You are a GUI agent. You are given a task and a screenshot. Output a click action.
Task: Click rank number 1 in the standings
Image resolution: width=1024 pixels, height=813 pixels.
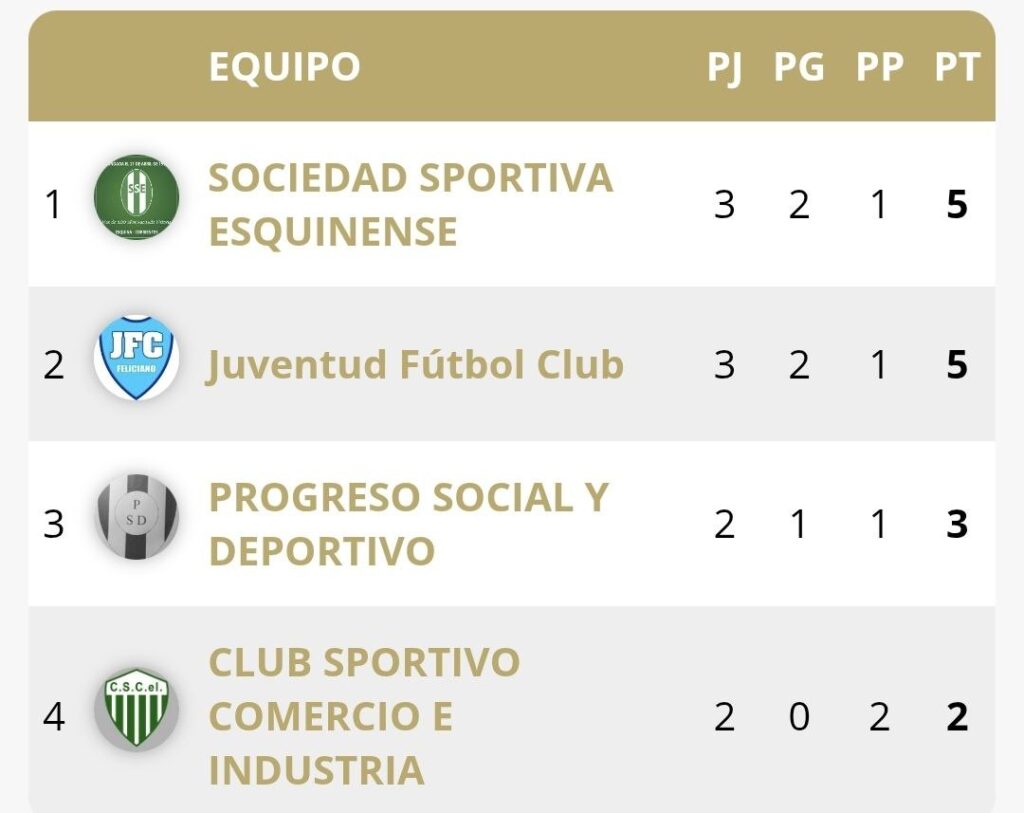coord(53,205)
